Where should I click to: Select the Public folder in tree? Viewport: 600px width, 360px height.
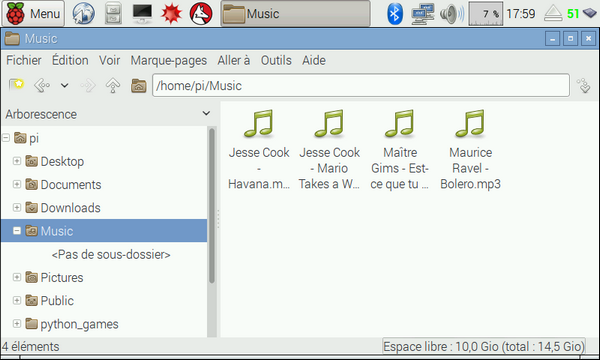pyautogui.click(x=50, y=301)
